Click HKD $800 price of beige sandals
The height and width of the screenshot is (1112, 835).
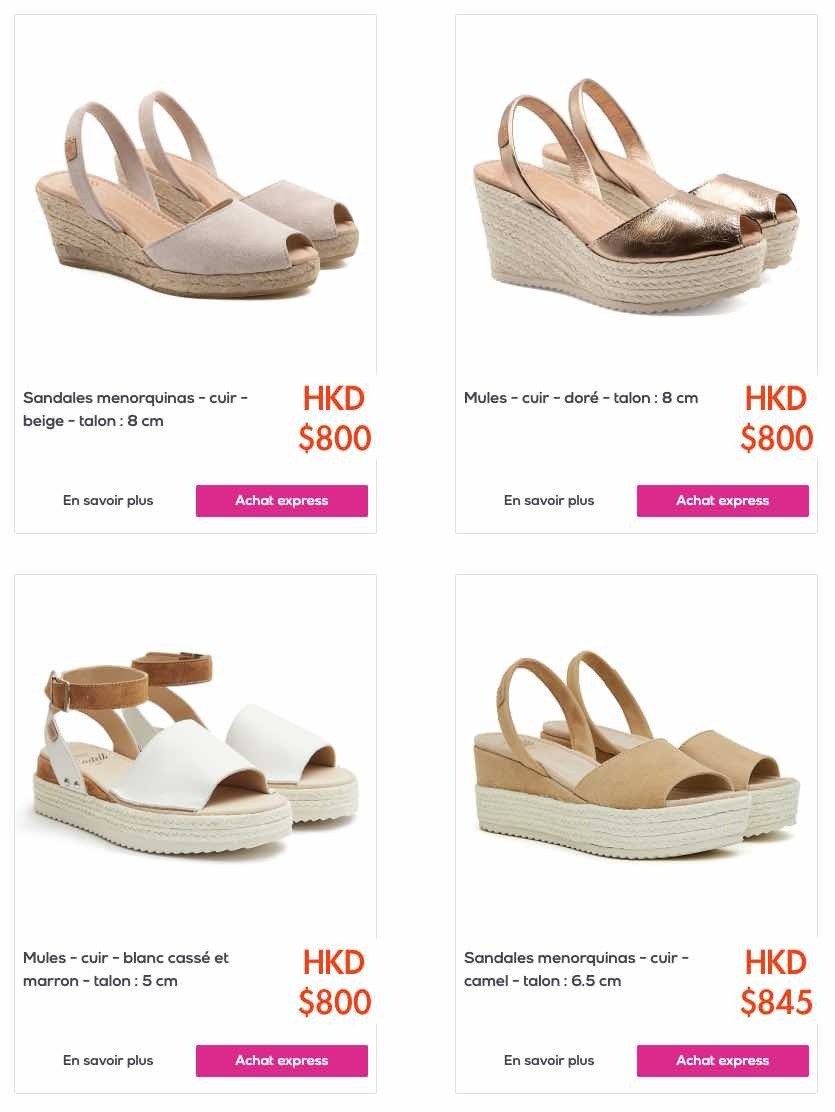(334, 419)
